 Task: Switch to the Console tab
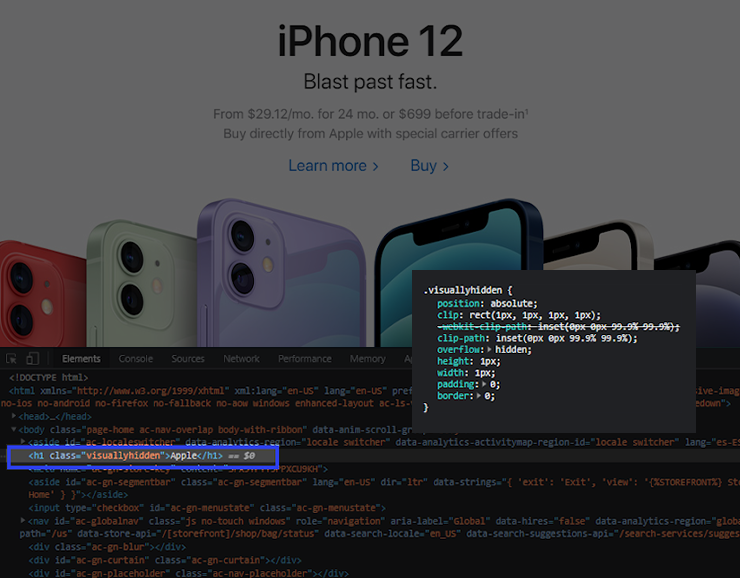pos(135,359)
